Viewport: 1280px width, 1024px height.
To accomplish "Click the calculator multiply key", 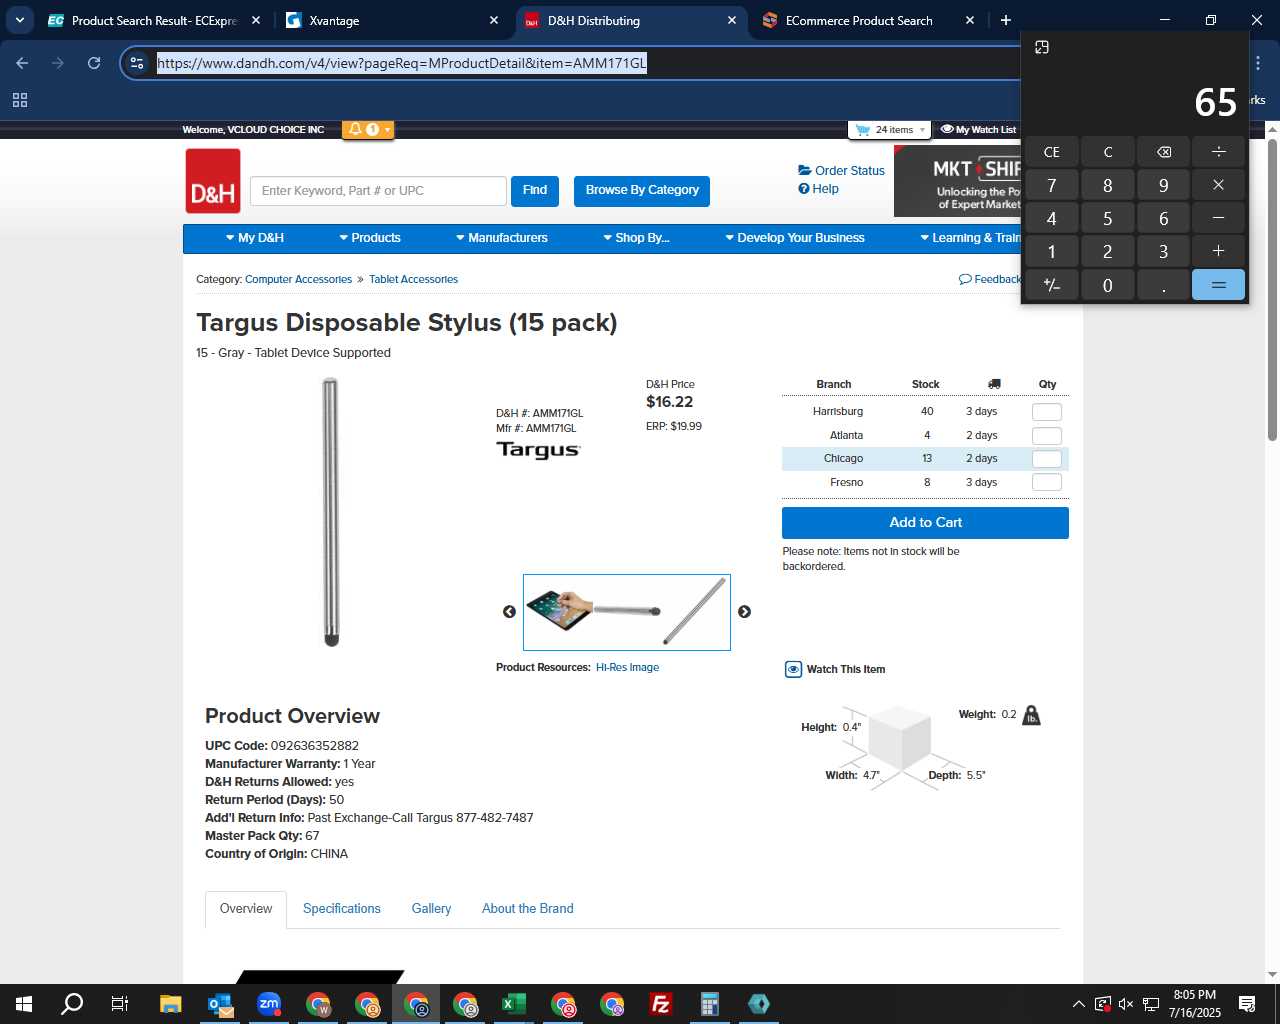I will [1218, 185].
